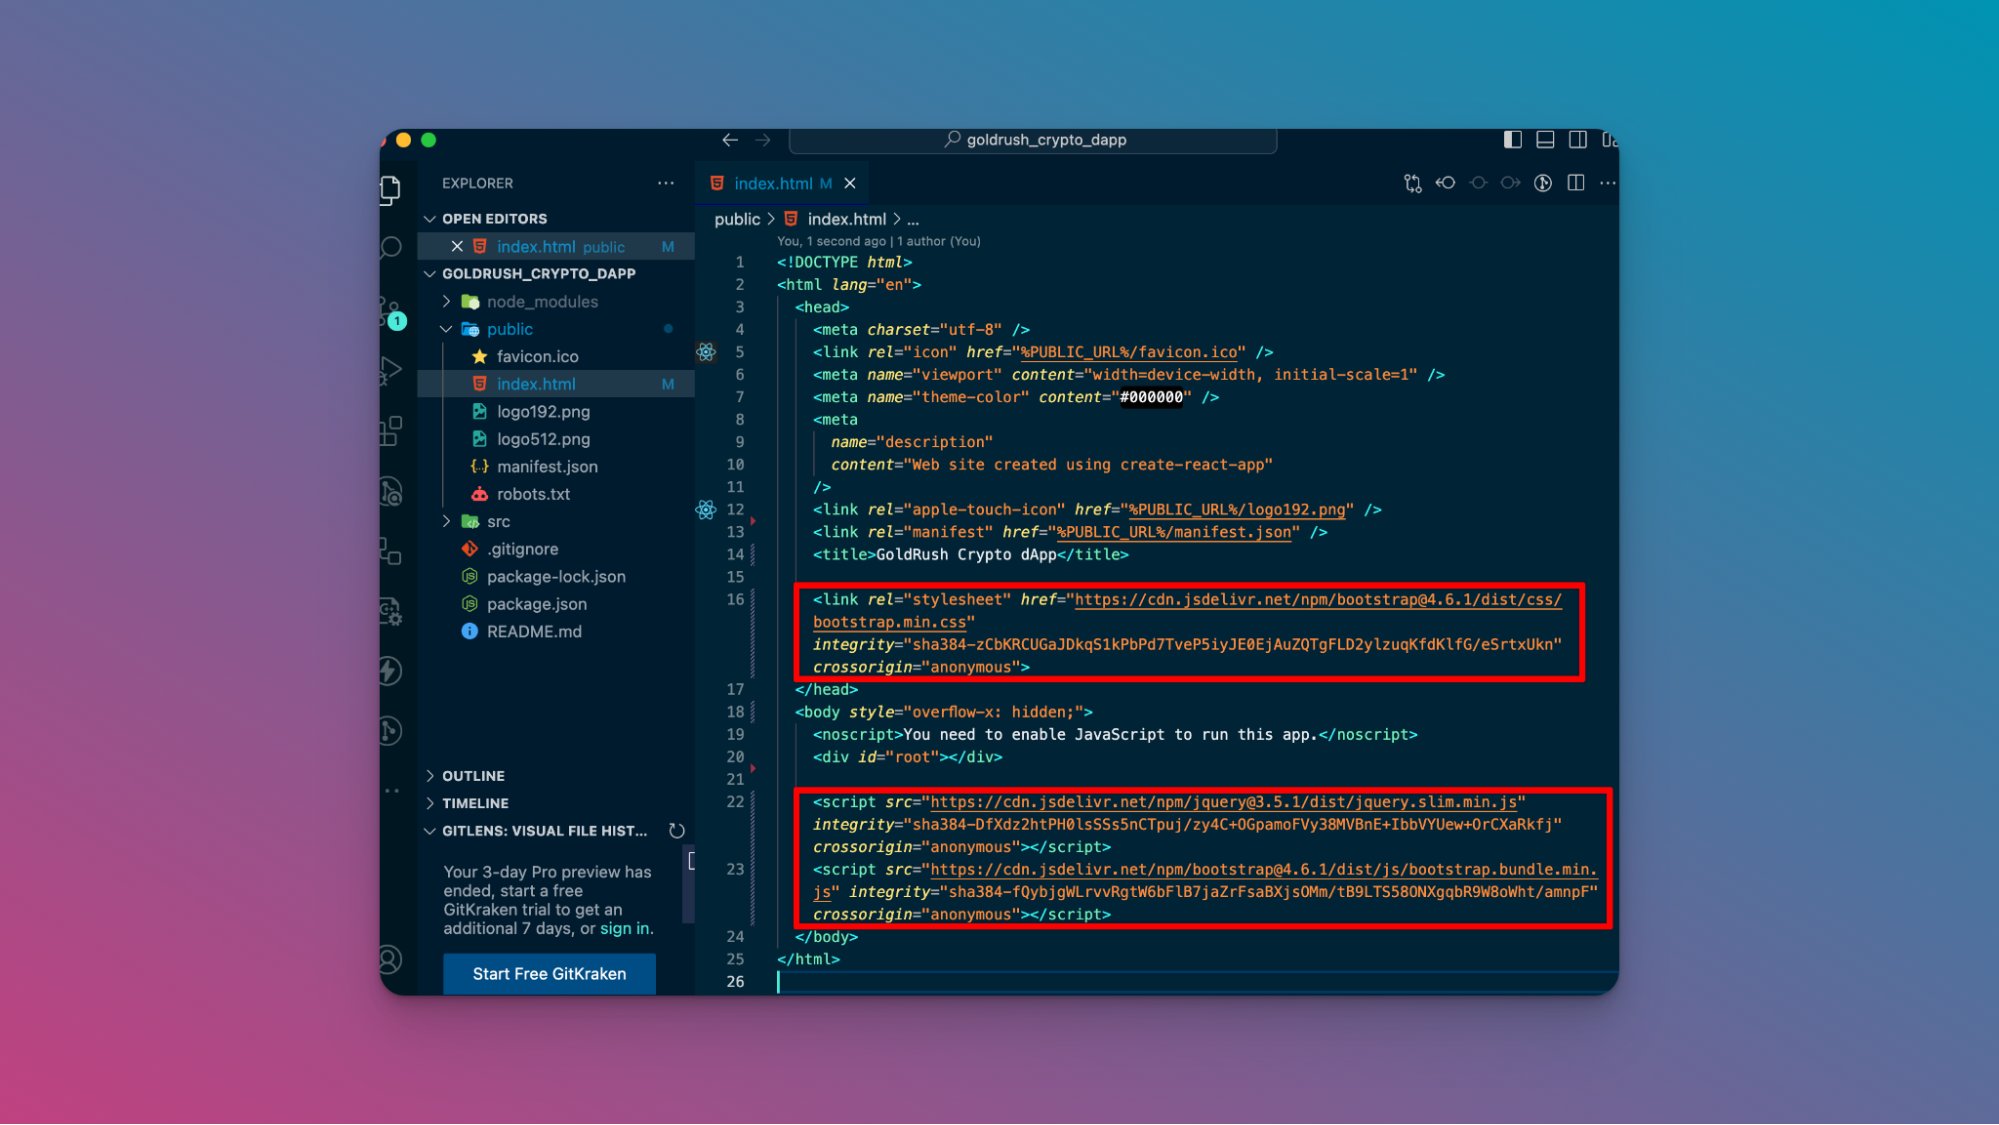
Task: Close the index.html editor tab
Action: pos(850,183)
